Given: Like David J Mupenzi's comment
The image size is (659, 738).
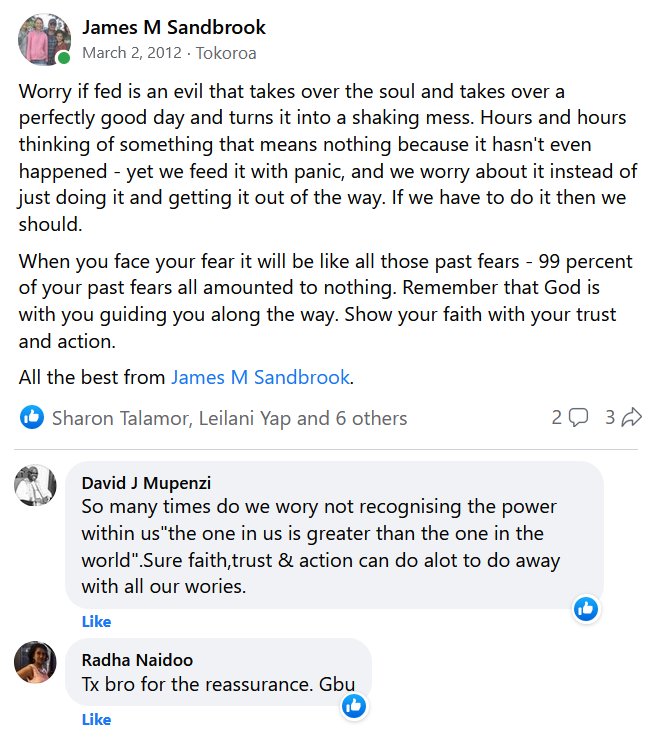Looking at the screenshot, I should click(x=96, y=622).
